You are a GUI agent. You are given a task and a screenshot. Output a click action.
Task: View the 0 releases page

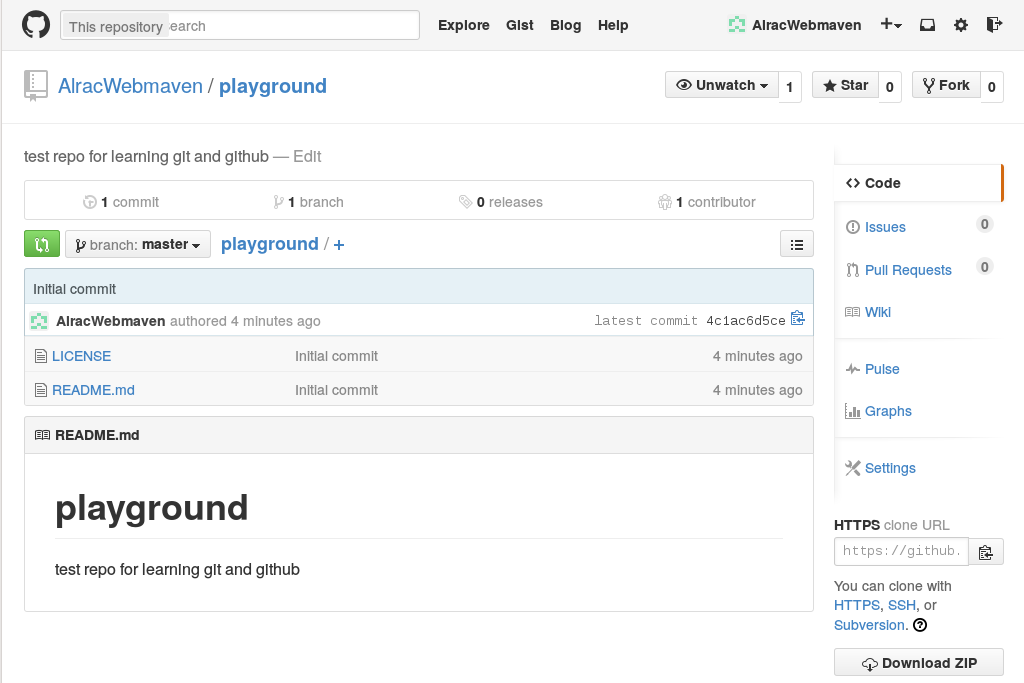pyautogui.click(x=501, y=202)
